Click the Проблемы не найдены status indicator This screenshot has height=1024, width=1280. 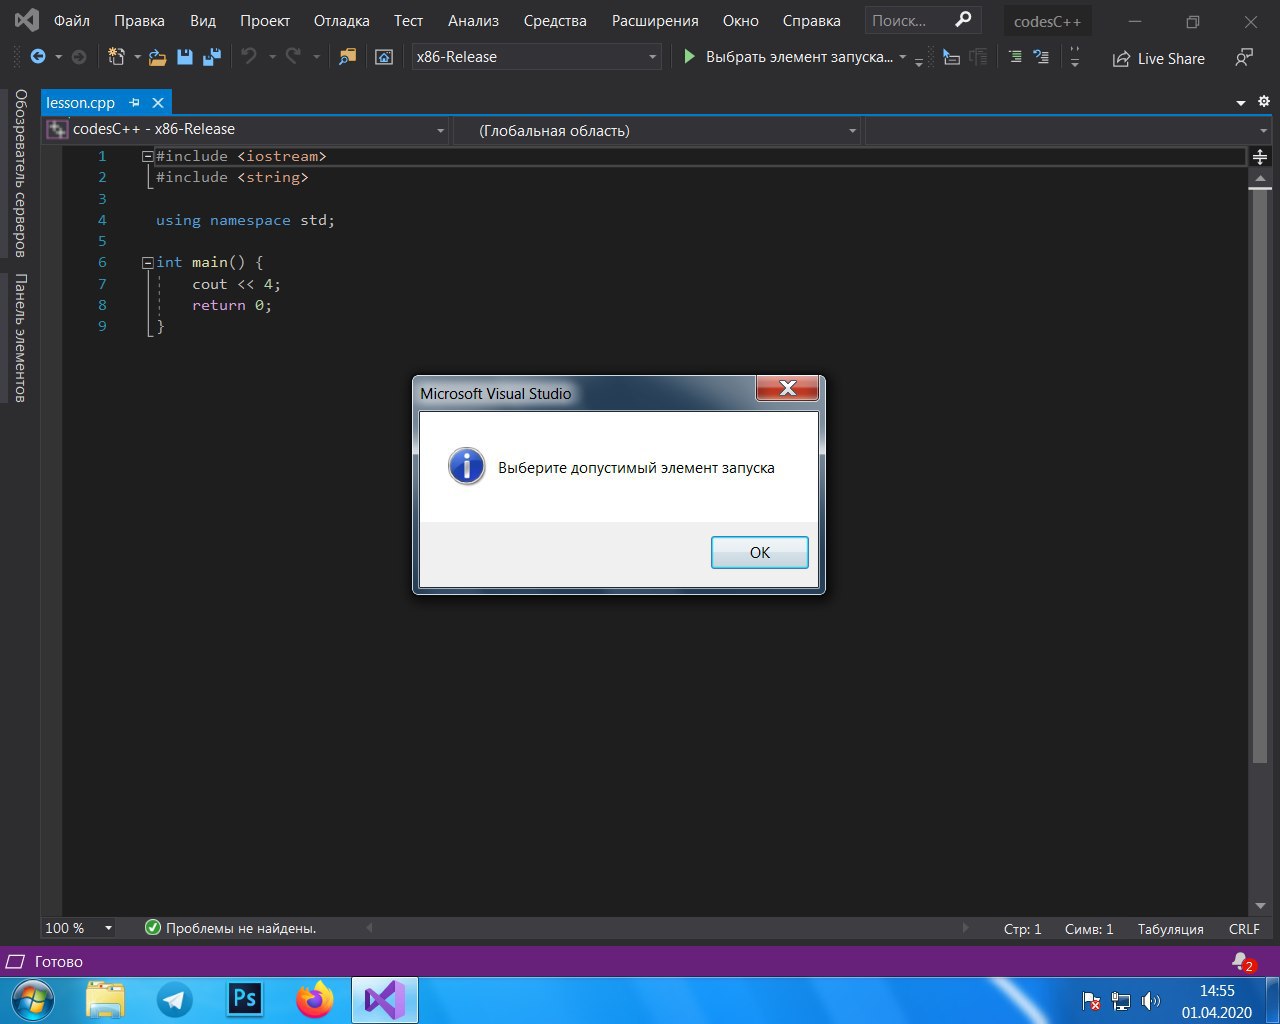click(x=231, y=928)
